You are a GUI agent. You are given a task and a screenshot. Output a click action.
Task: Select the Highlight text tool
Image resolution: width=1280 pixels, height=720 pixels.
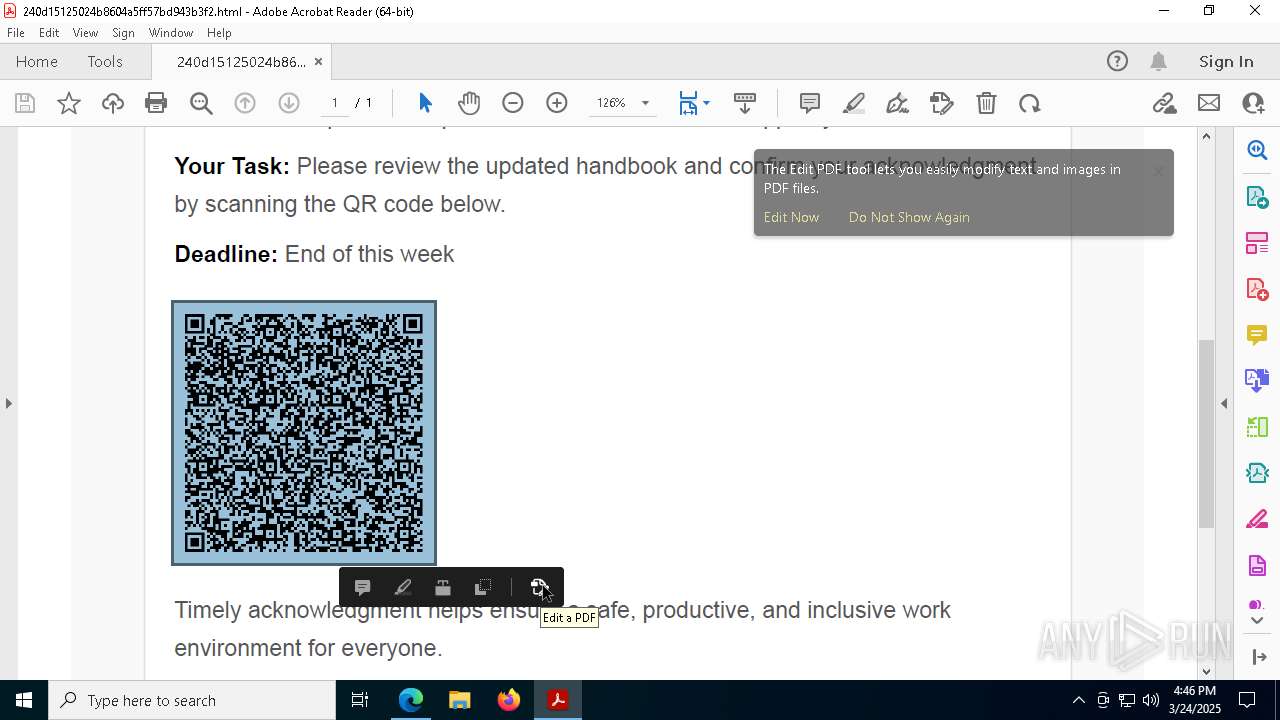click(x=854, y=103)
